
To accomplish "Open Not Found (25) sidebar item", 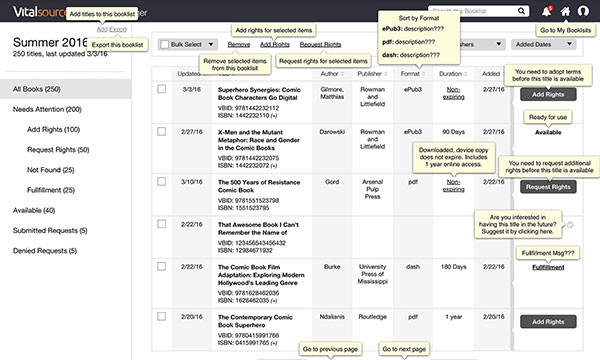I will point(51,170).
